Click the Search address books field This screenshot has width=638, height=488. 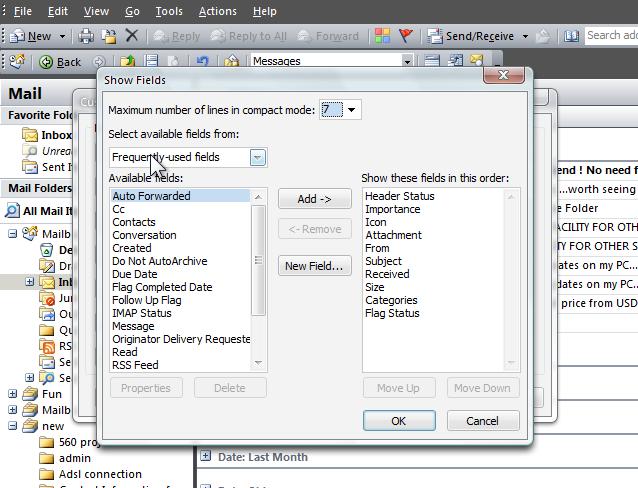click(612, 36)
